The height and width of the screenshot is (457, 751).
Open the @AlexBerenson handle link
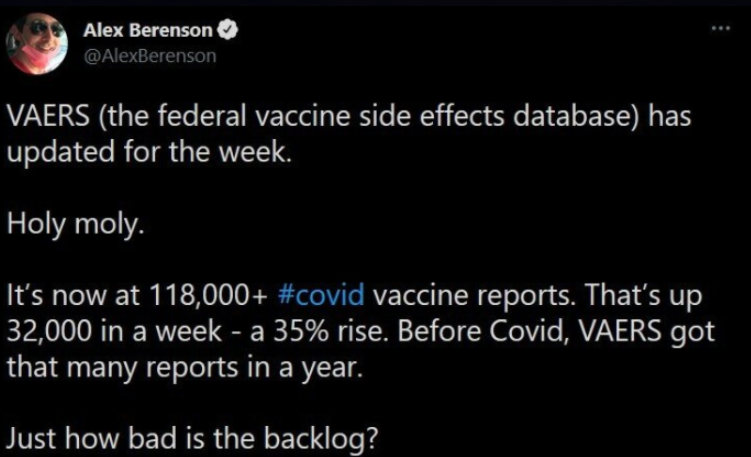point(150,56)
